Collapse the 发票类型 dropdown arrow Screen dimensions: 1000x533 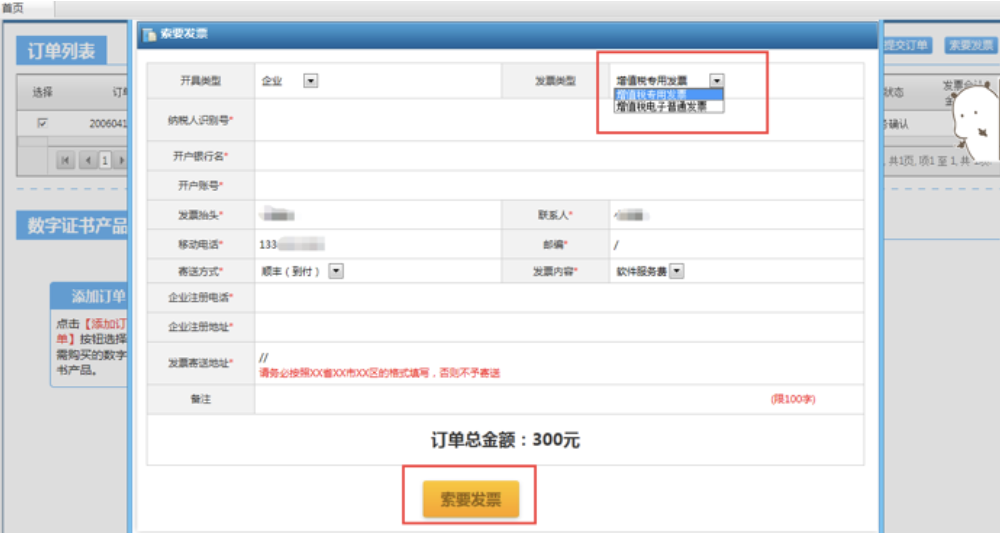point(717,81)
